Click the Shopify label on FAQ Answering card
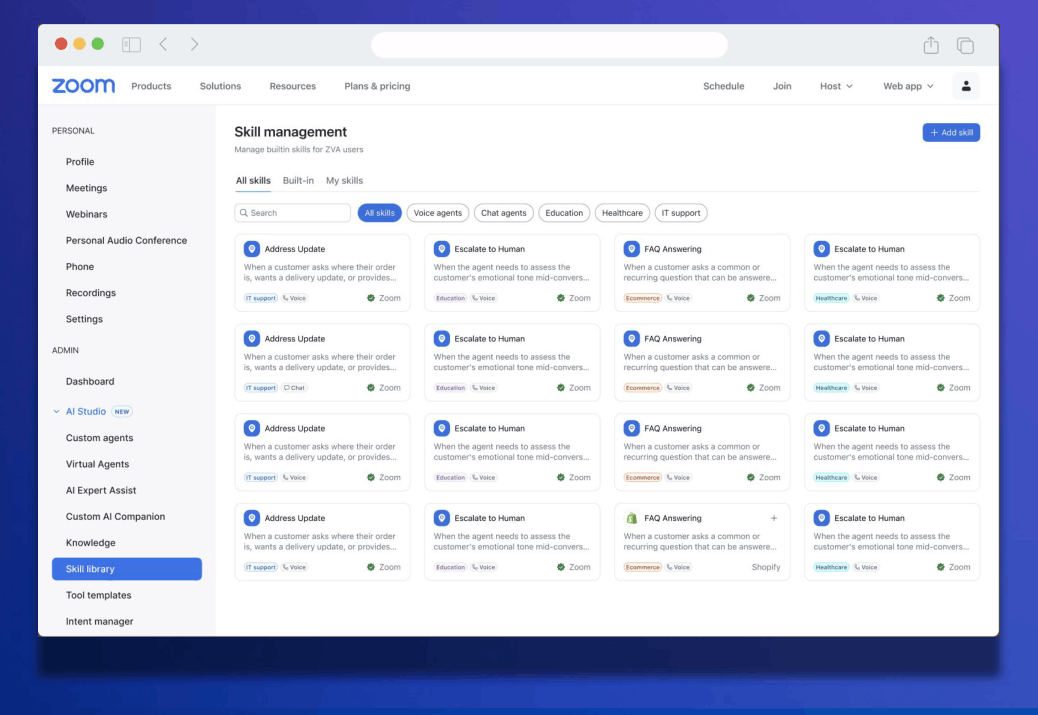 766,567
